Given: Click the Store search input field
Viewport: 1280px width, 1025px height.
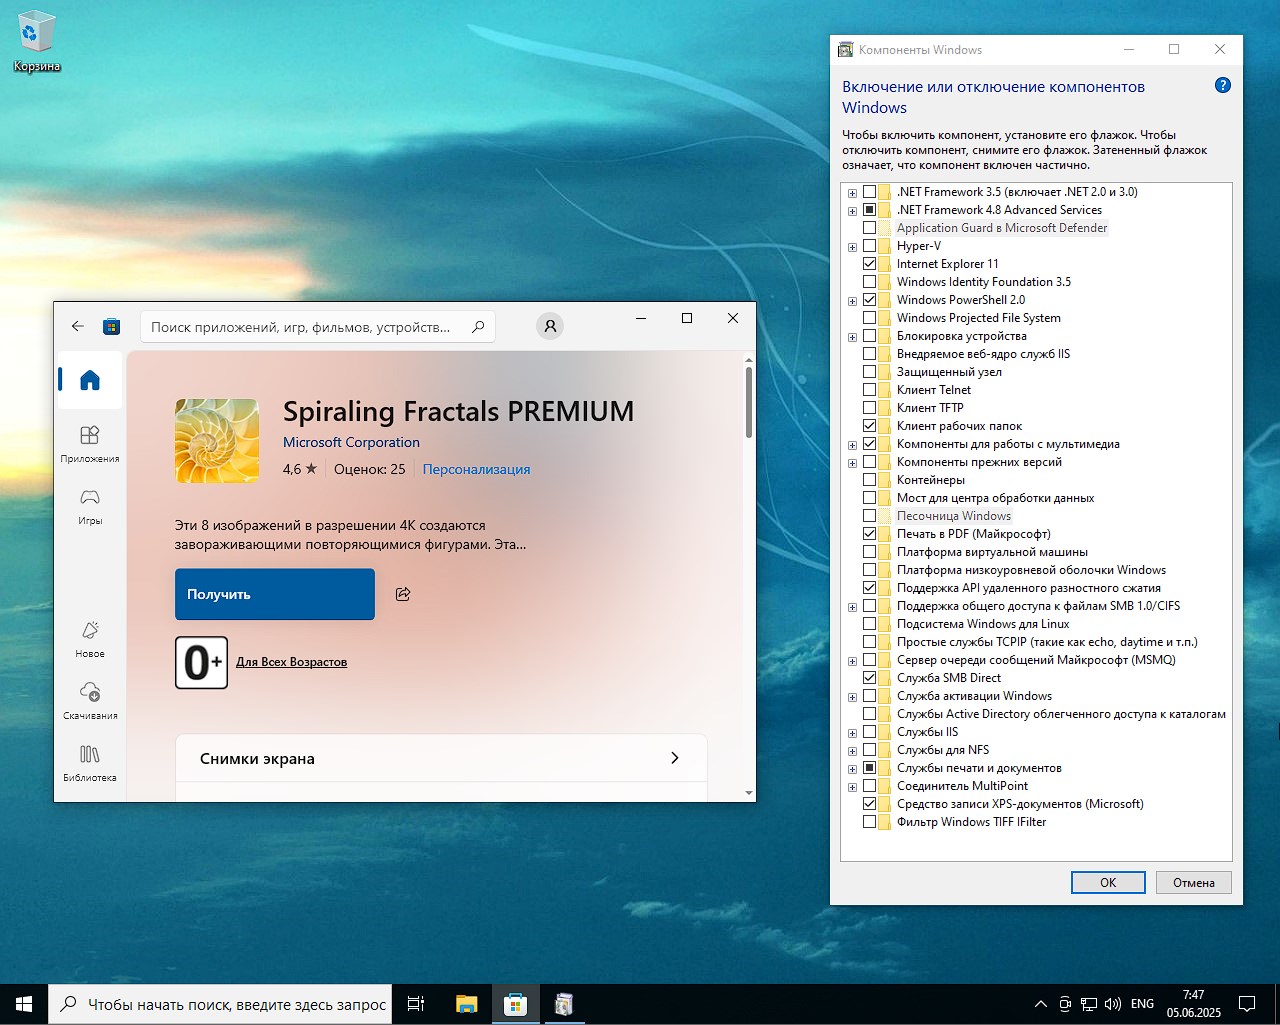Looking at the screenshot, I should click(317, 327).
